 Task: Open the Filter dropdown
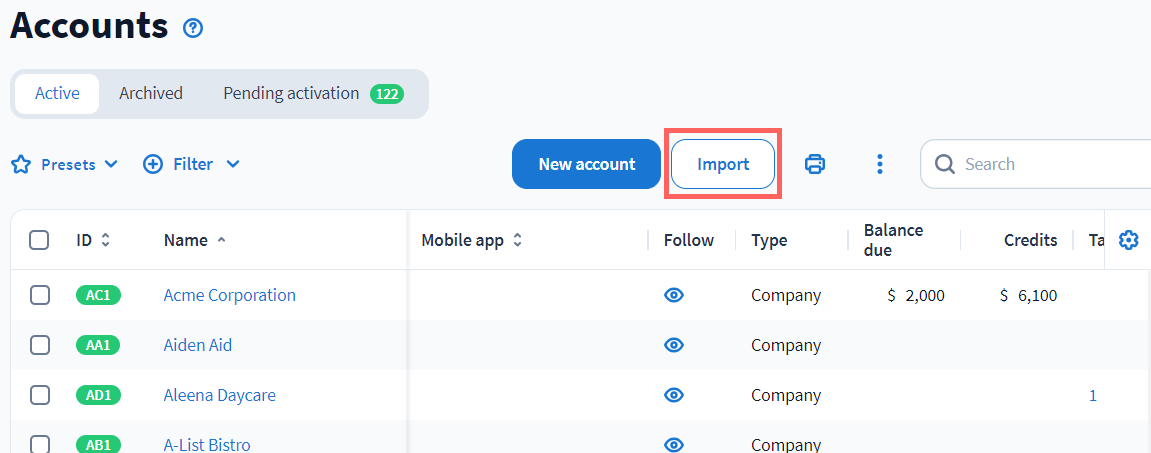(x=192, y=164)
